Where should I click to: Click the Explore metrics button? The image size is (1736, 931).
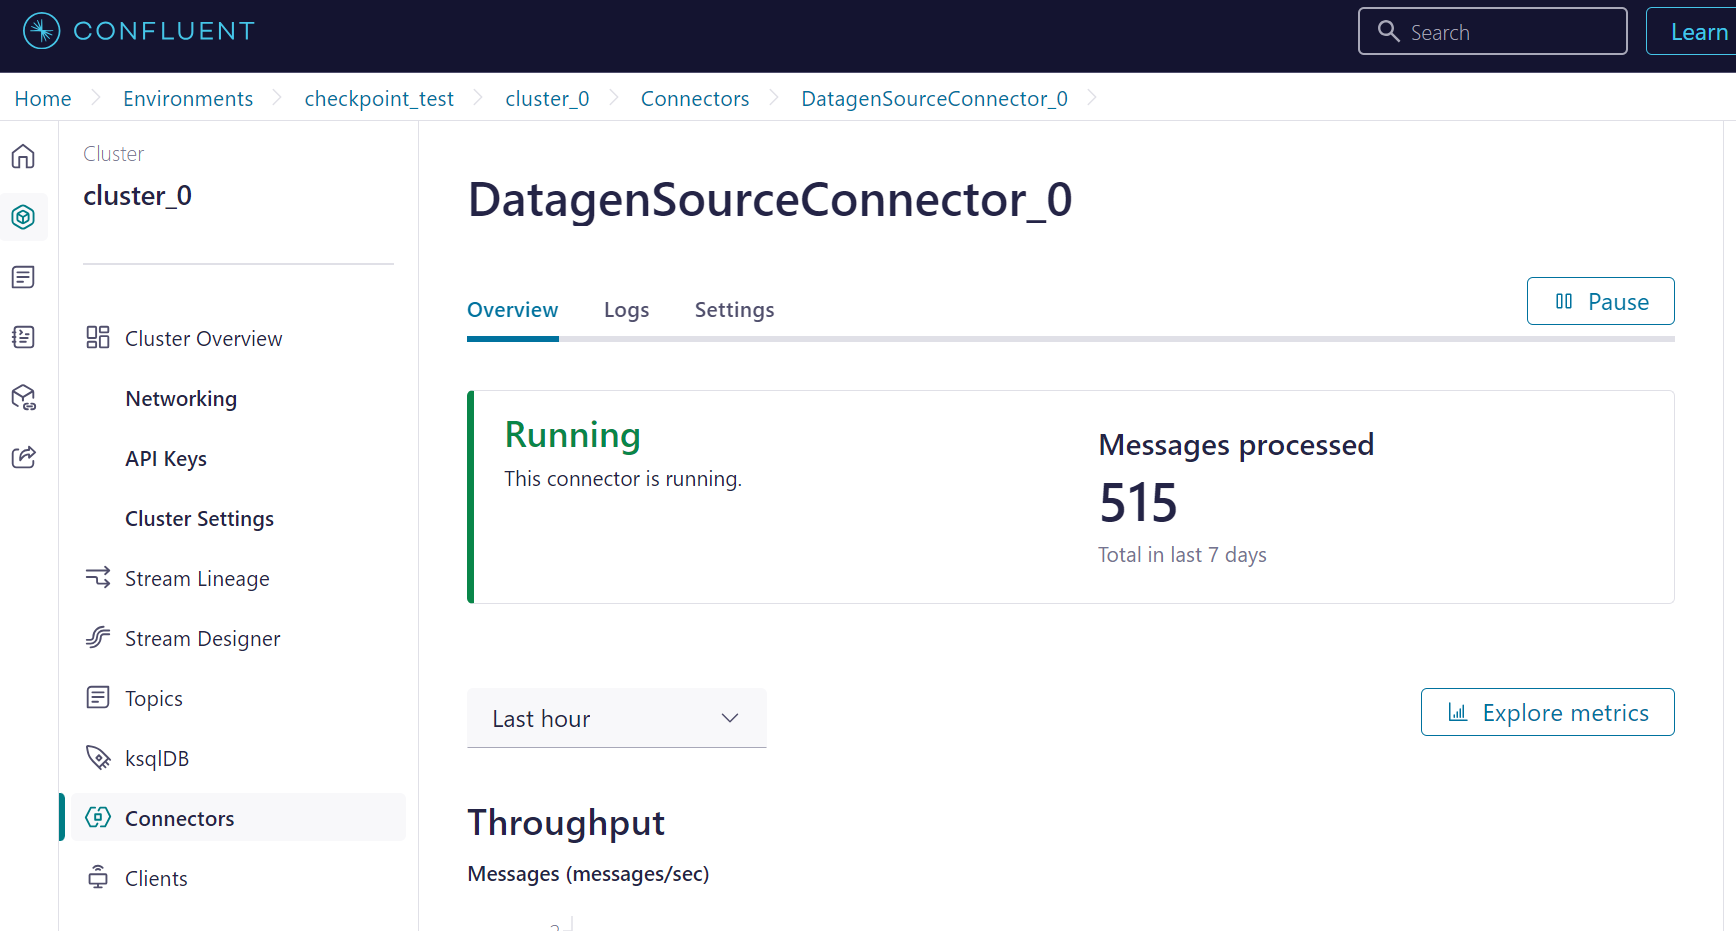point(1548,712)
